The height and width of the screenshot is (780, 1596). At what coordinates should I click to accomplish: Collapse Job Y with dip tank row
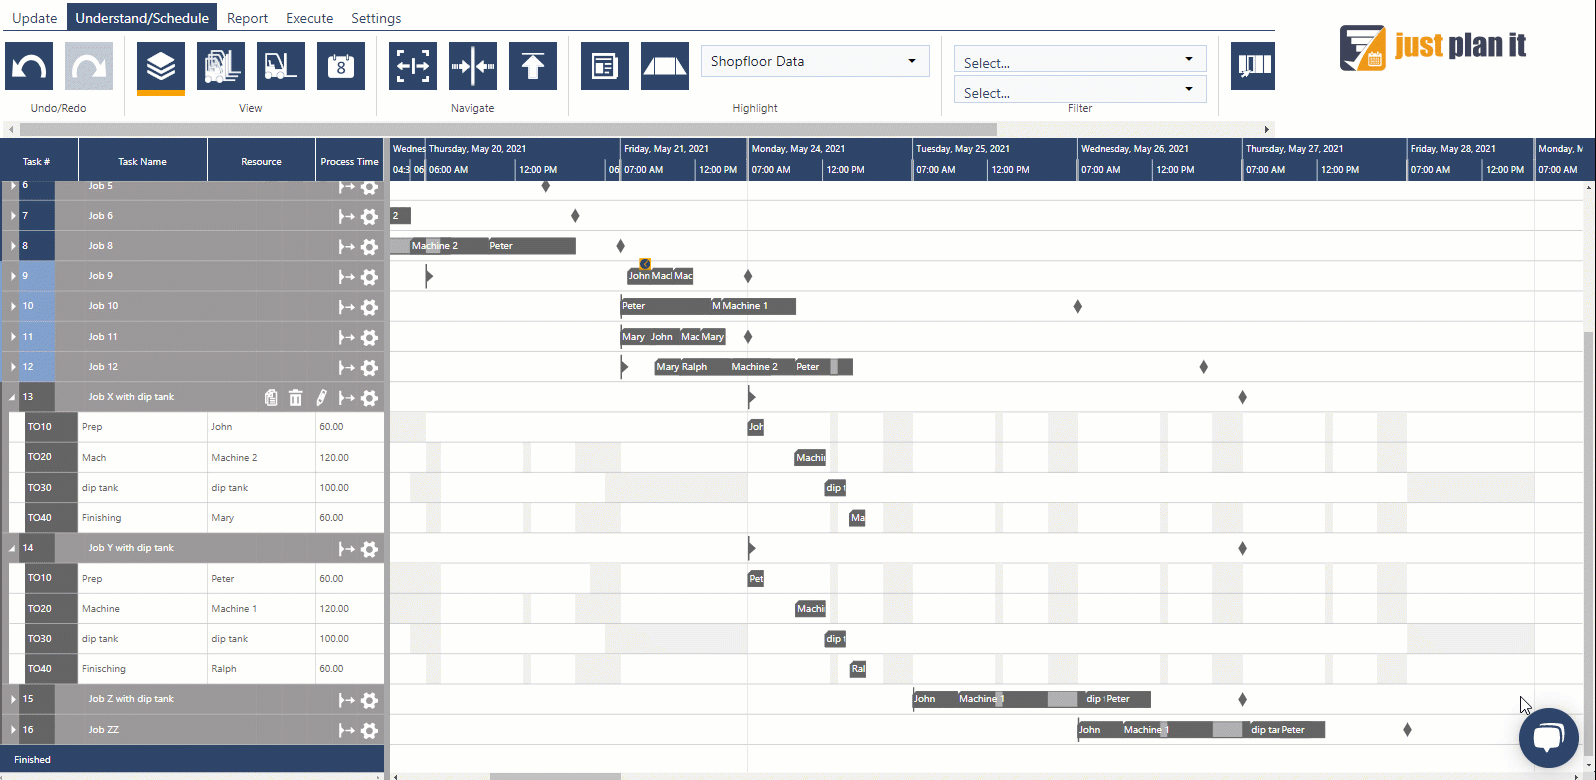[13, 548]
